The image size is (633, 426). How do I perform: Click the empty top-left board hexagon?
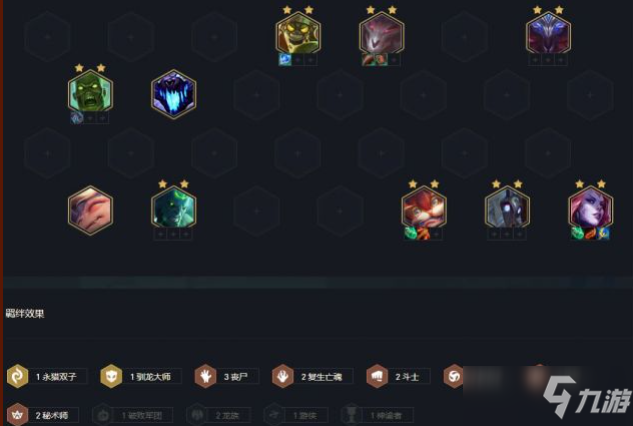pyautogui.click(x=48, y=36)
